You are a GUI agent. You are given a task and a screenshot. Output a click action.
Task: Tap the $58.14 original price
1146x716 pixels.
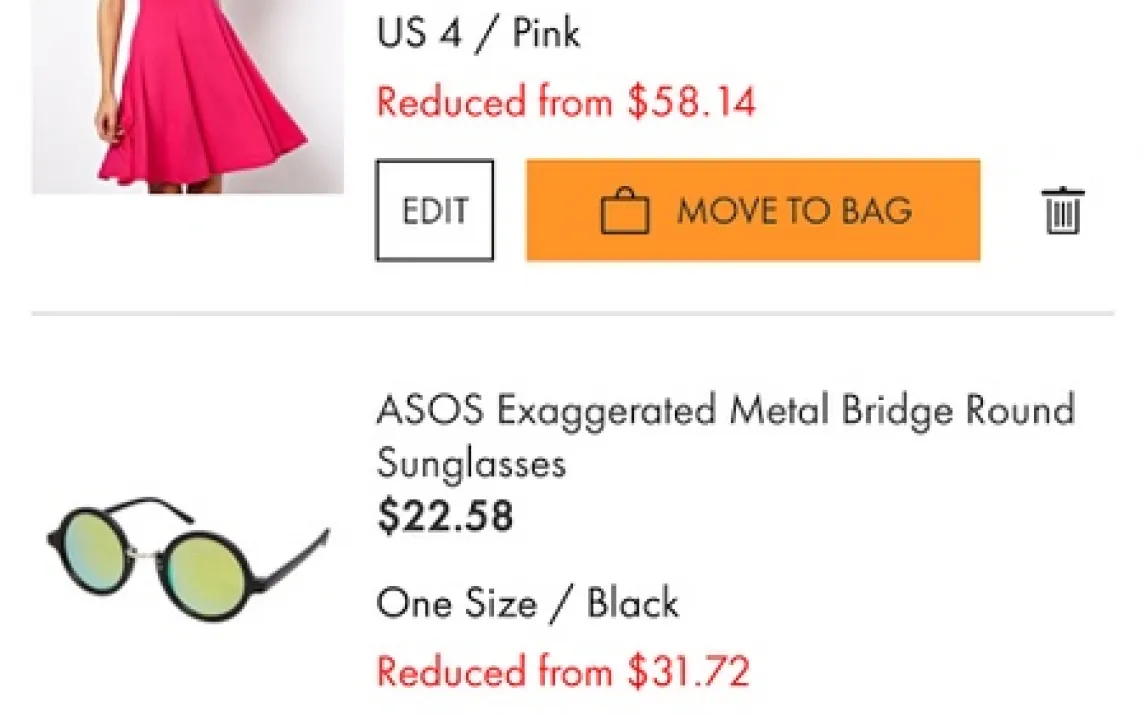coord(691,102)
